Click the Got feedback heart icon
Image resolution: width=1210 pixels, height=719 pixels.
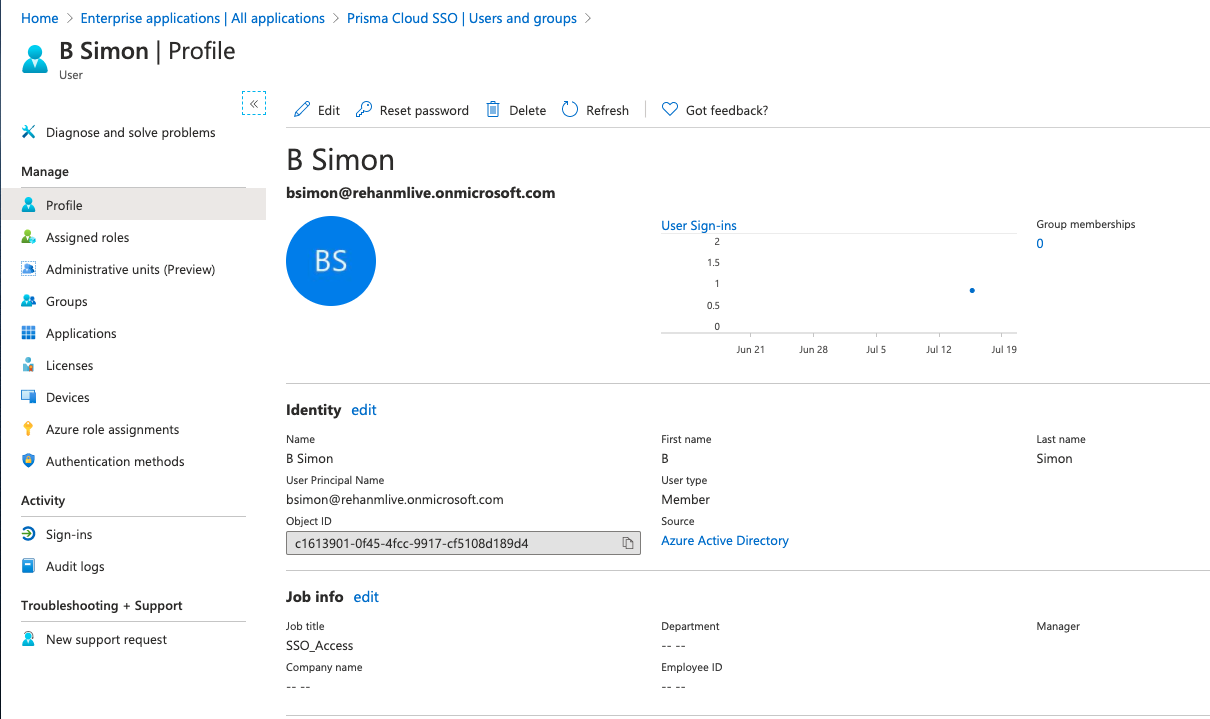click(670, 110)
